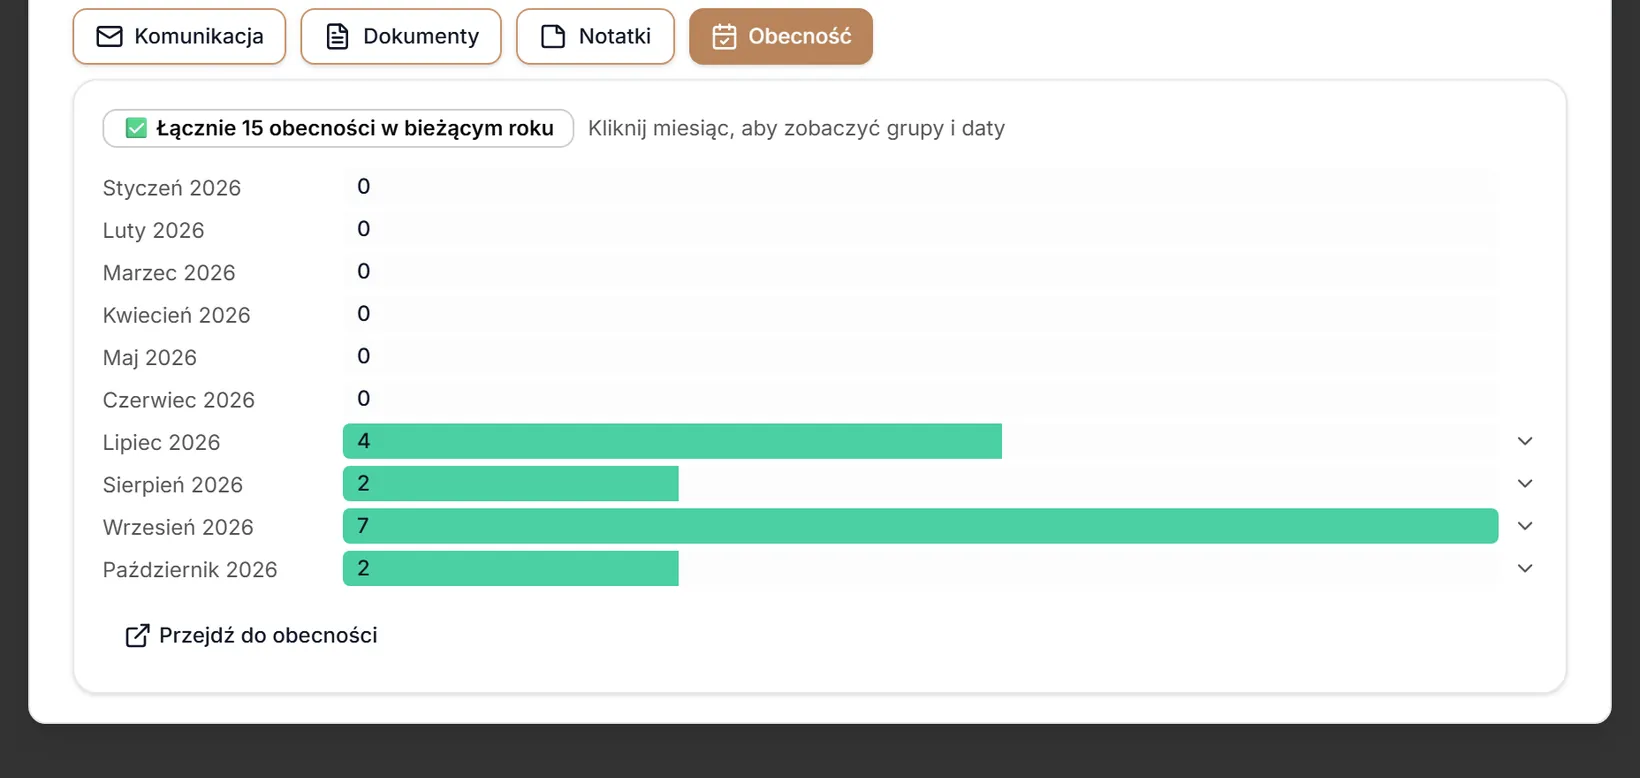Viewport: 1640px width, 778px height.
Task: Click the green Październik 2026 bar showing 2
Action: pyautogui.click(x=510, y=568)
